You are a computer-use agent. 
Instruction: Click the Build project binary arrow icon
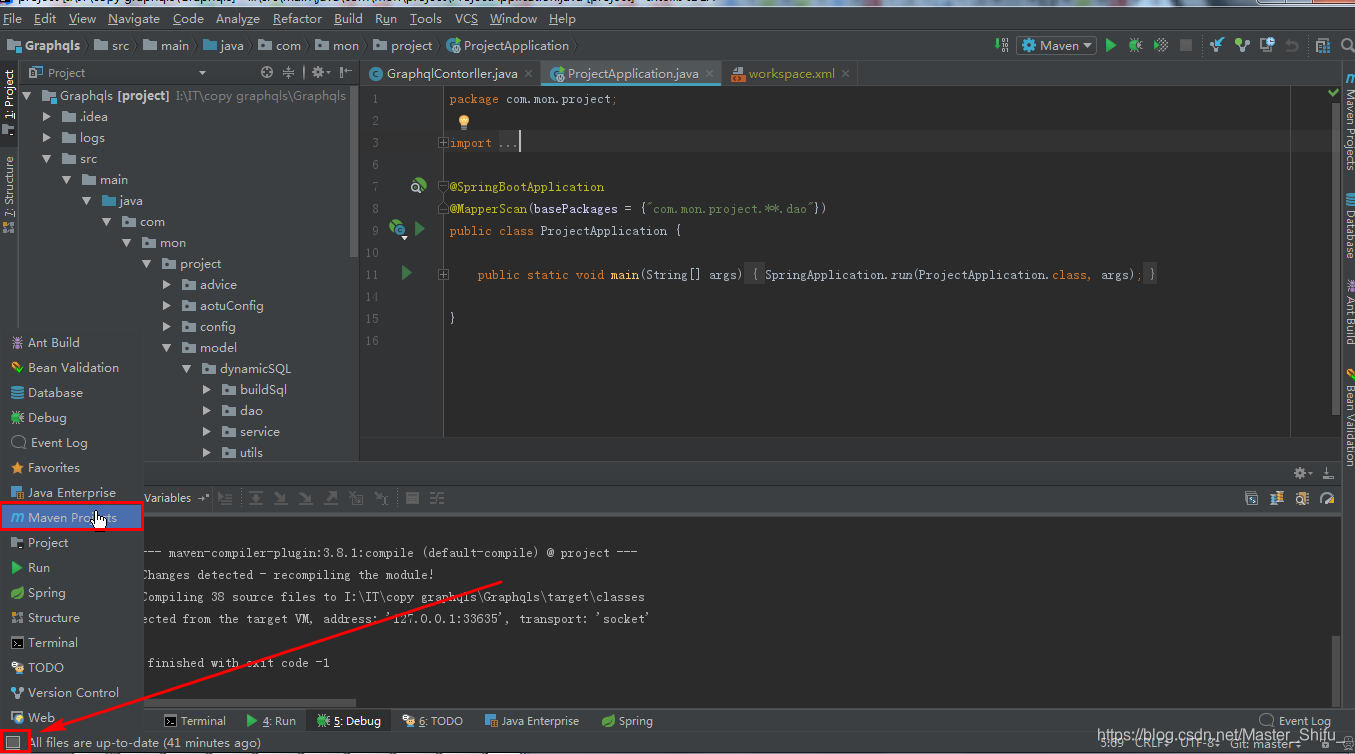[x=1002, y=45]
